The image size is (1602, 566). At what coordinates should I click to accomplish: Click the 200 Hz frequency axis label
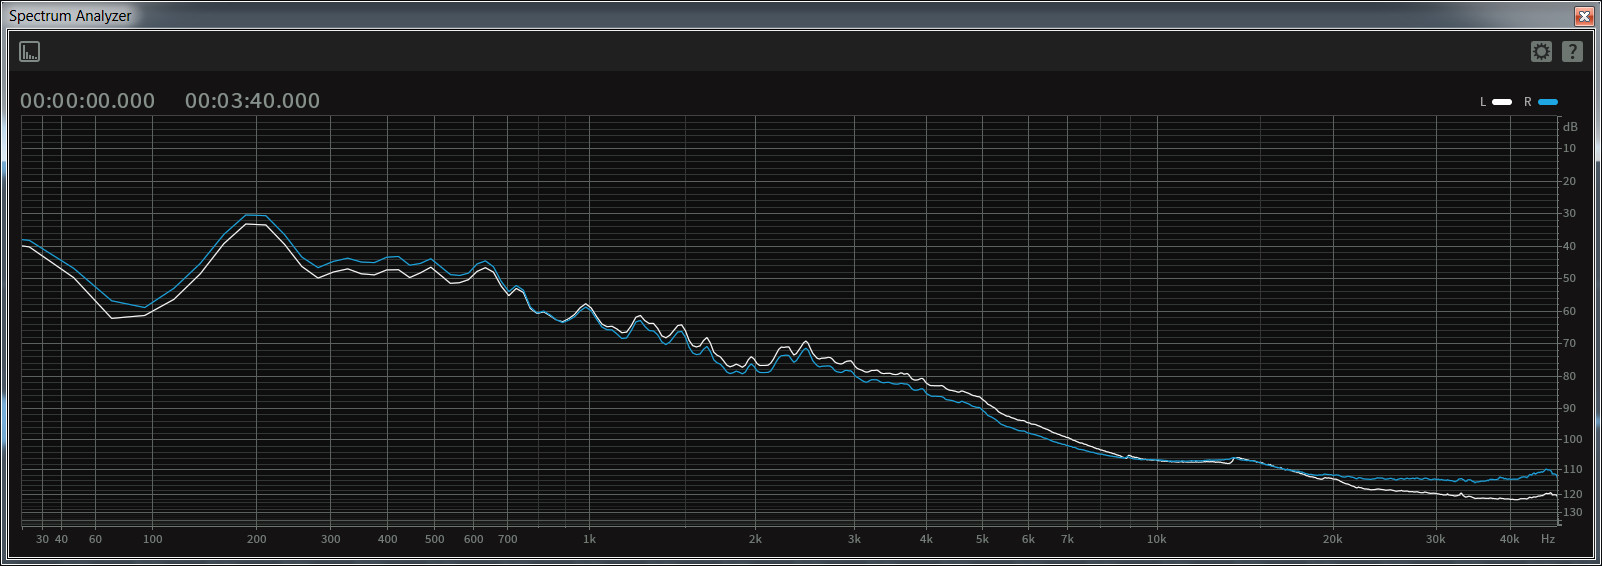point(257,539)
